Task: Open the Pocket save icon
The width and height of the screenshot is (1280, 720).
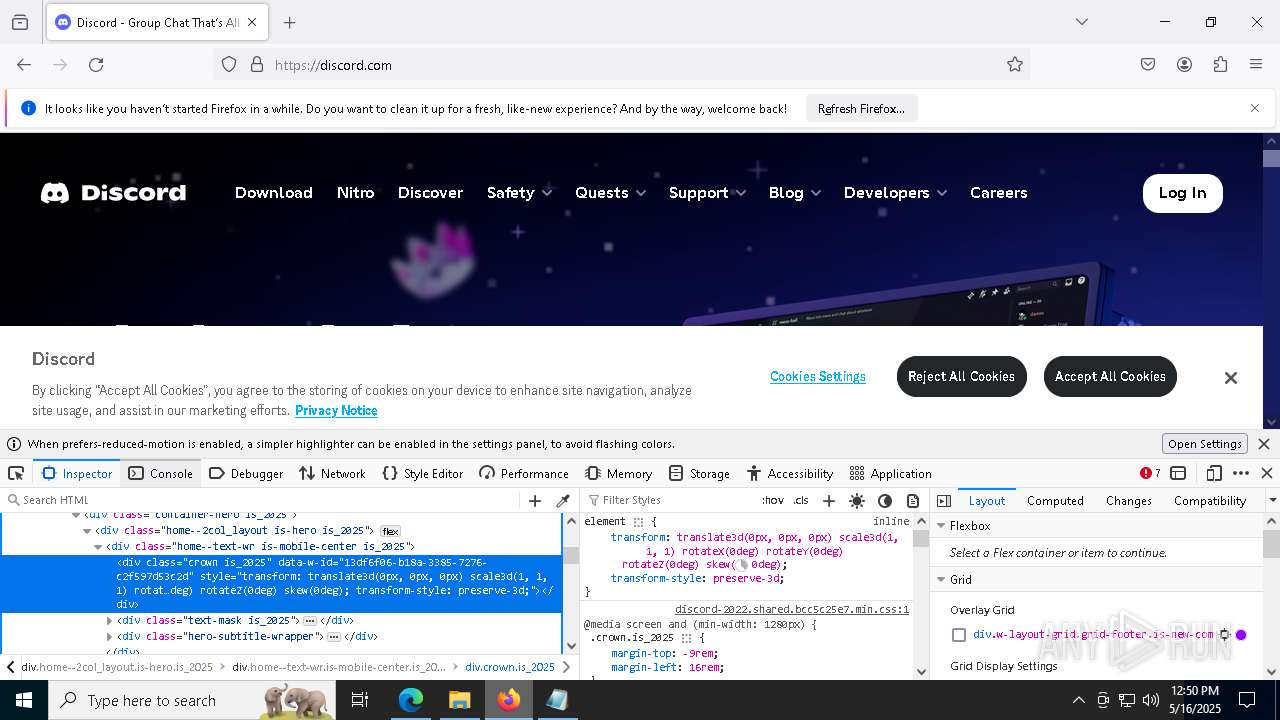Action: pyautogui.click(x=1148, y=65)
